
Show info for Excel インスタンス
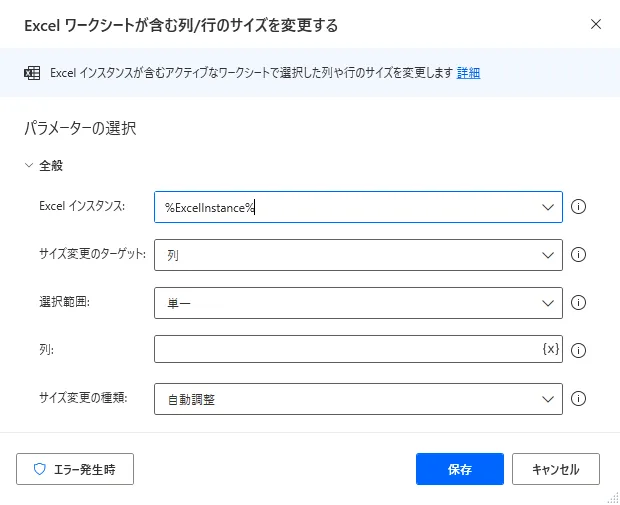pos(578,207)
